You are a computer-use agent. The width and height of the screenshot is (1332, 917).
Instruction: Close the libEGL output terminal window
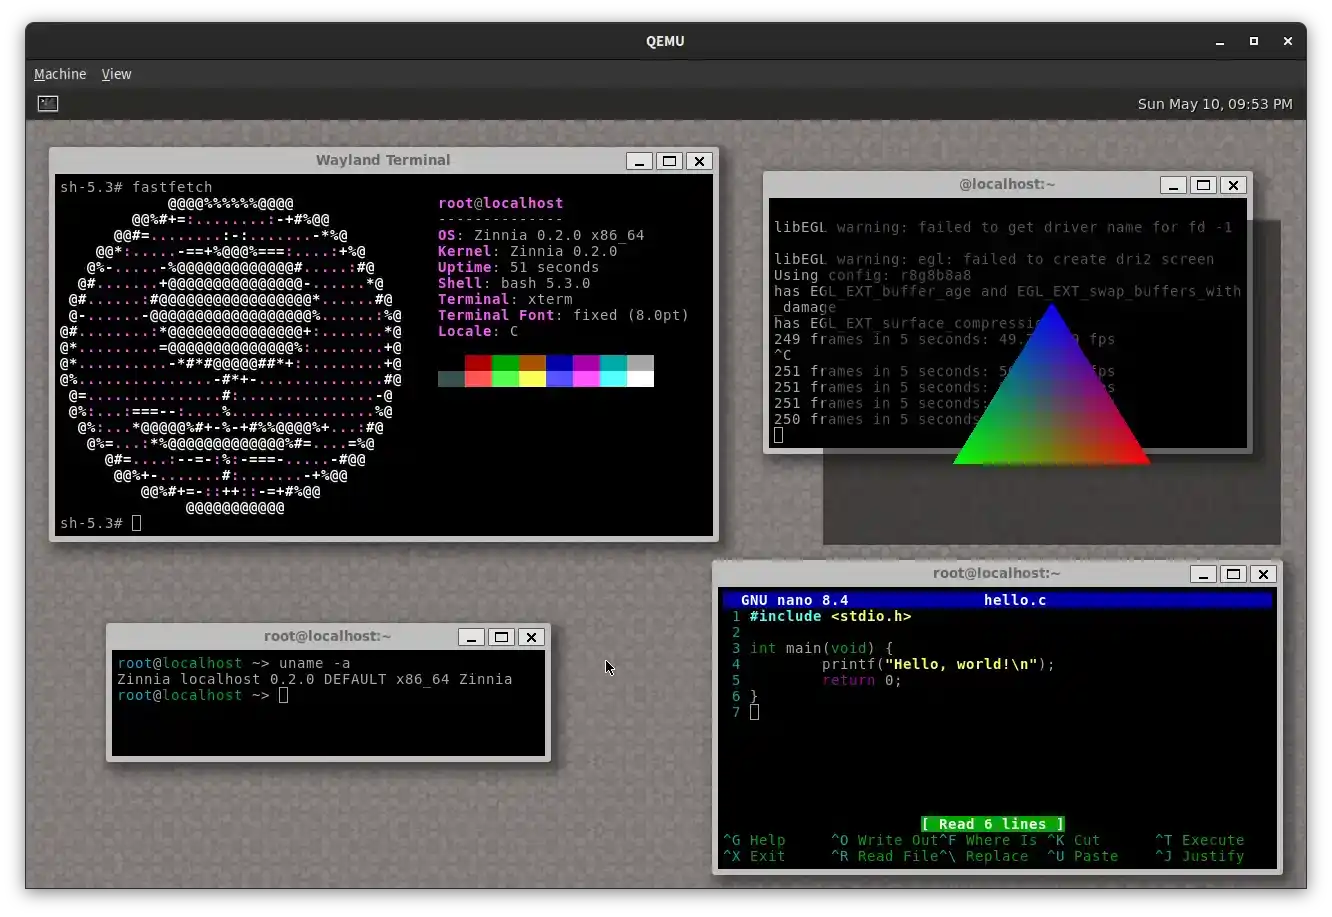1234,185
